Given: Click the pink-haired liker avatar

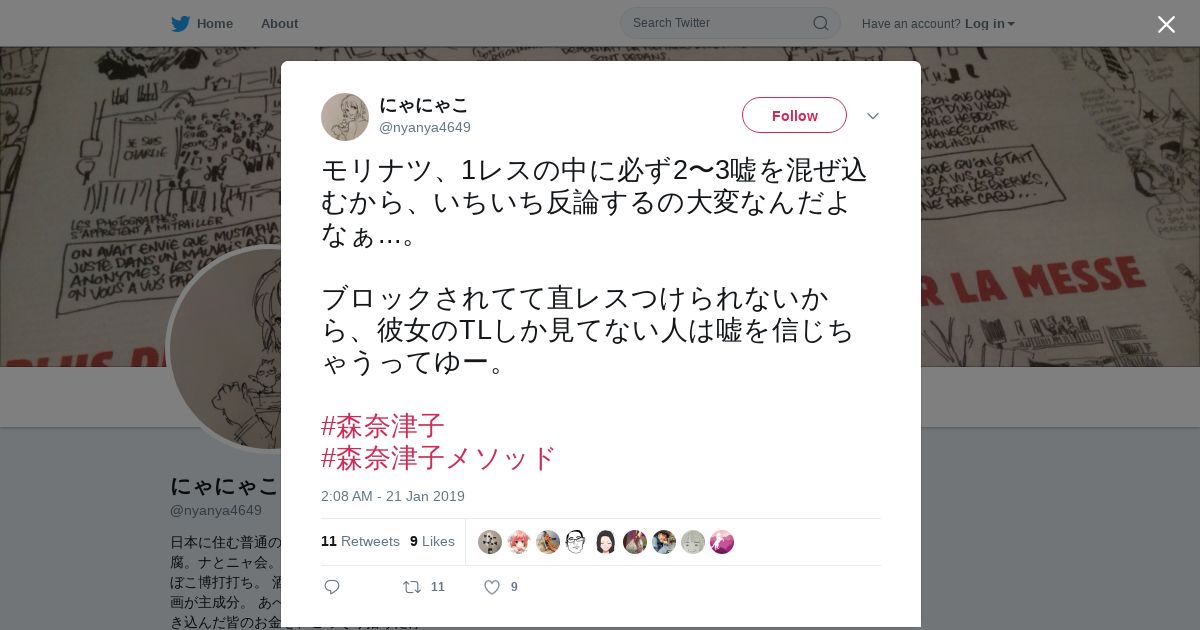Looking at the screenshot, I should [519, 542].
